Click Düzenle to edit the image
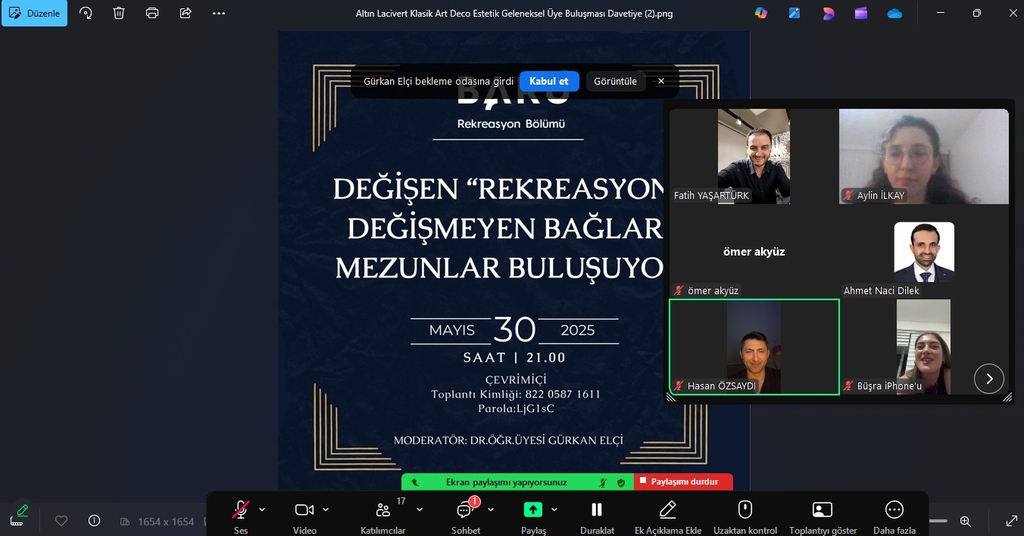The image size is (1024, 536). click(x=34, y=13)
